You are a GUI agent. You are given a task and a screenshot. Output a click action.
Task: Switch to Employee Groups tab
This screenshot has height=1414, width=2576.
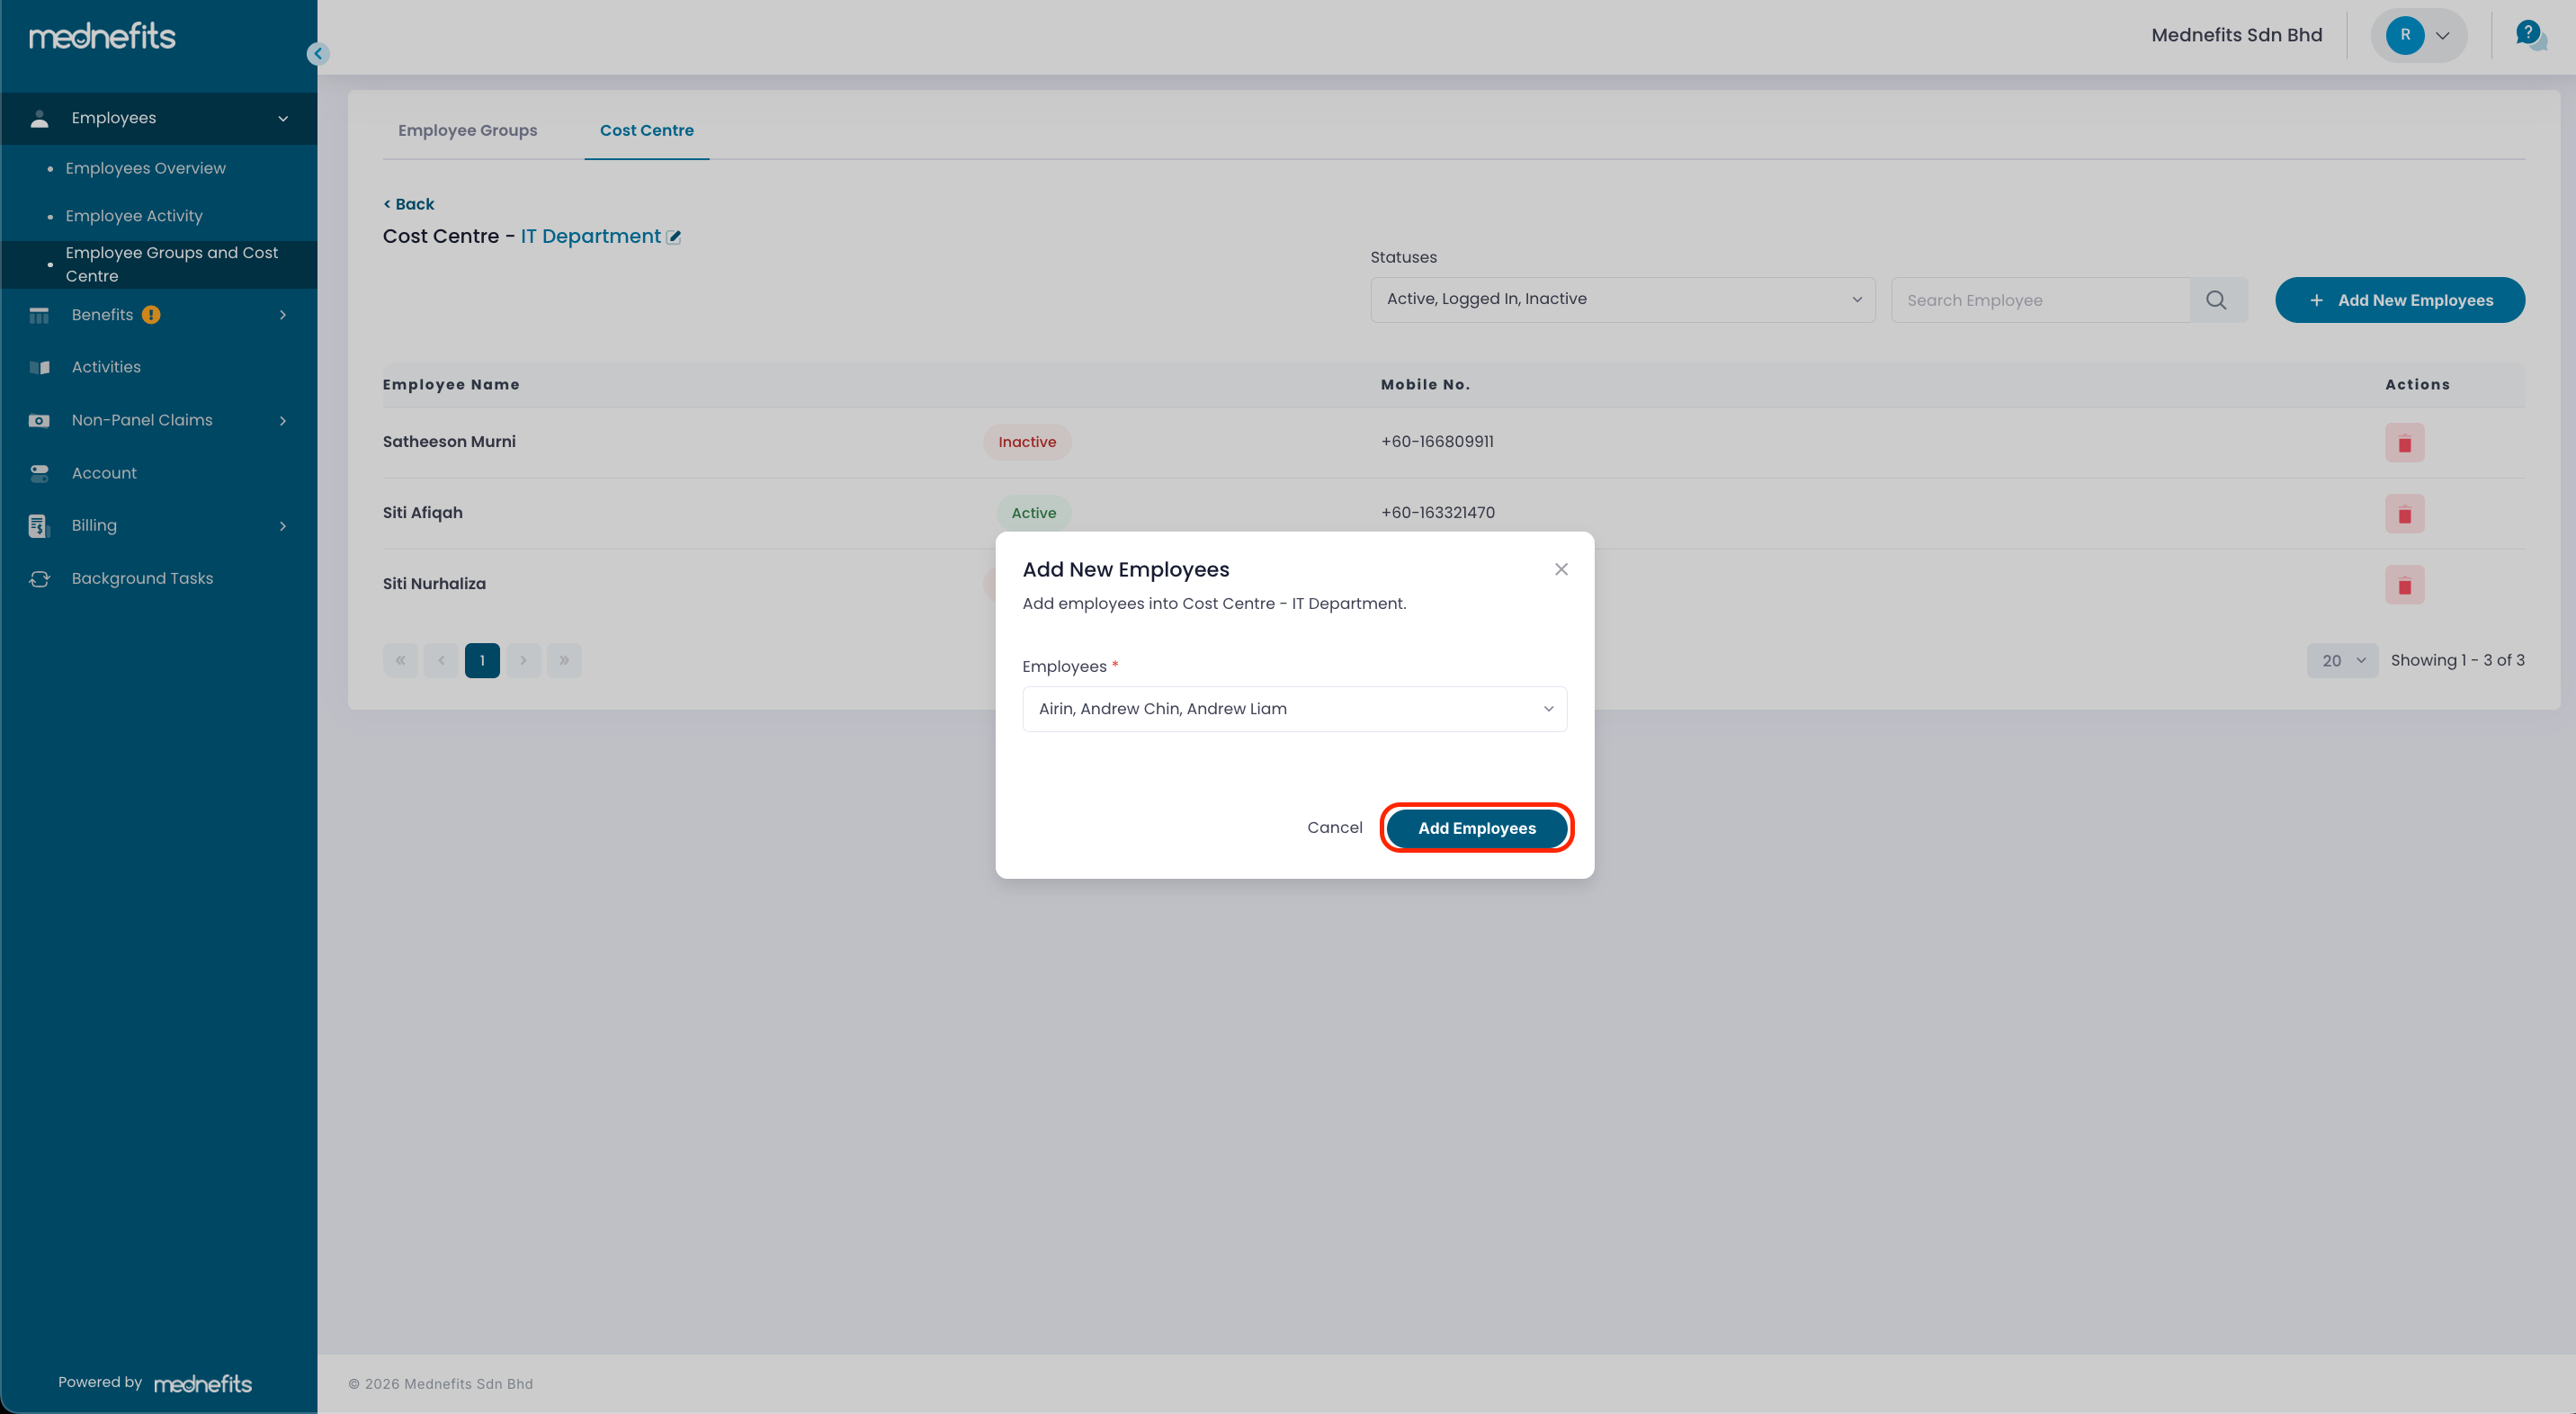(x=467, y=130)
